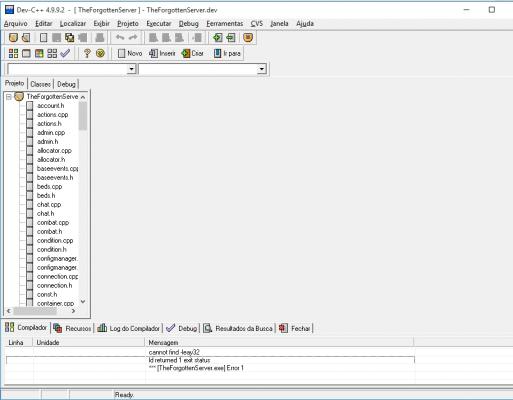513x400 pixels.
Task: Open the Log do Compilador tab
Action: 128,328
